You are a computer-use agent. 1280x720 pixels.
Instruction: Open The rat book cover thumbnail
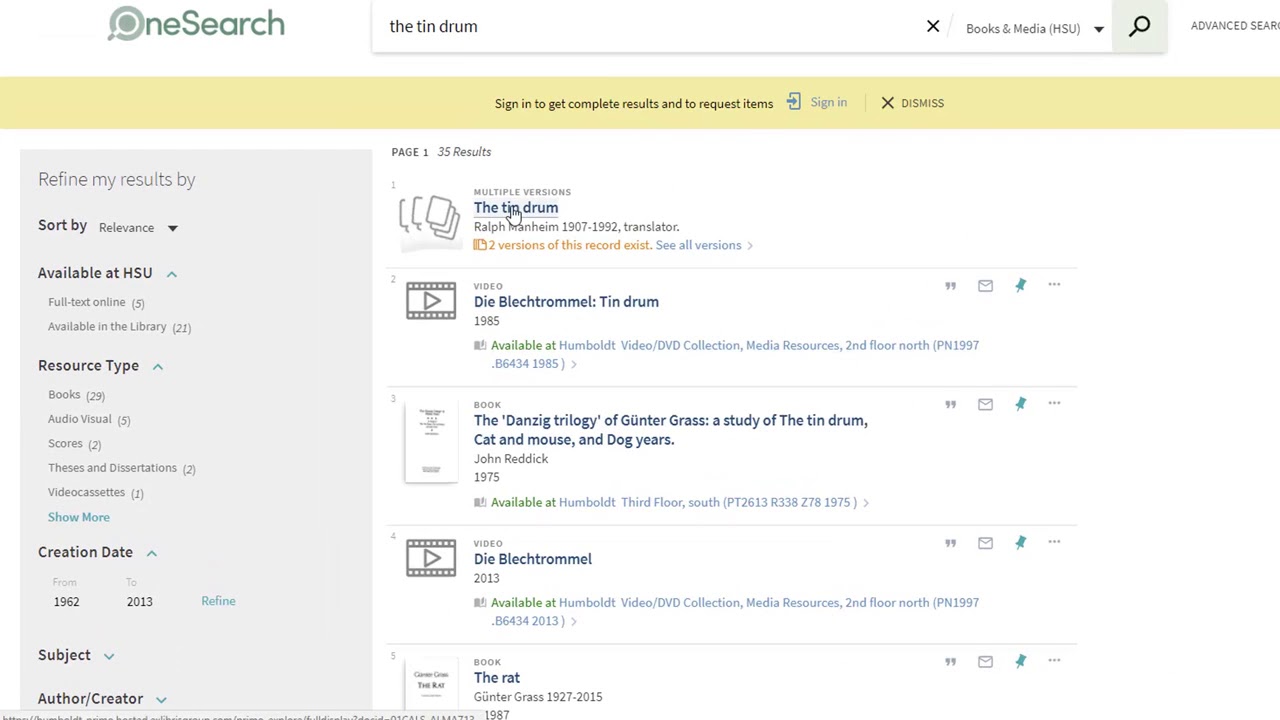coord(431,685)
